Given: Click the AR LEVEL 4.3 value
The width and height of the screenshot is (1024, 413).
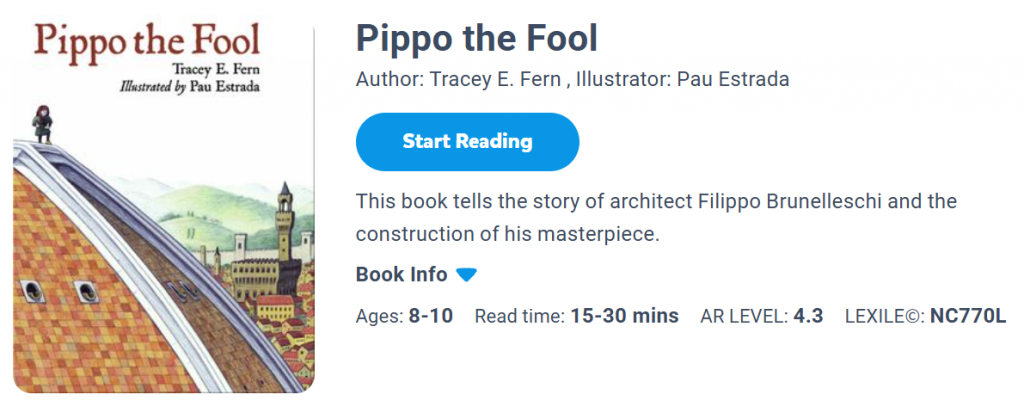Looking at the screenshot, I should (x=808, y=317).
